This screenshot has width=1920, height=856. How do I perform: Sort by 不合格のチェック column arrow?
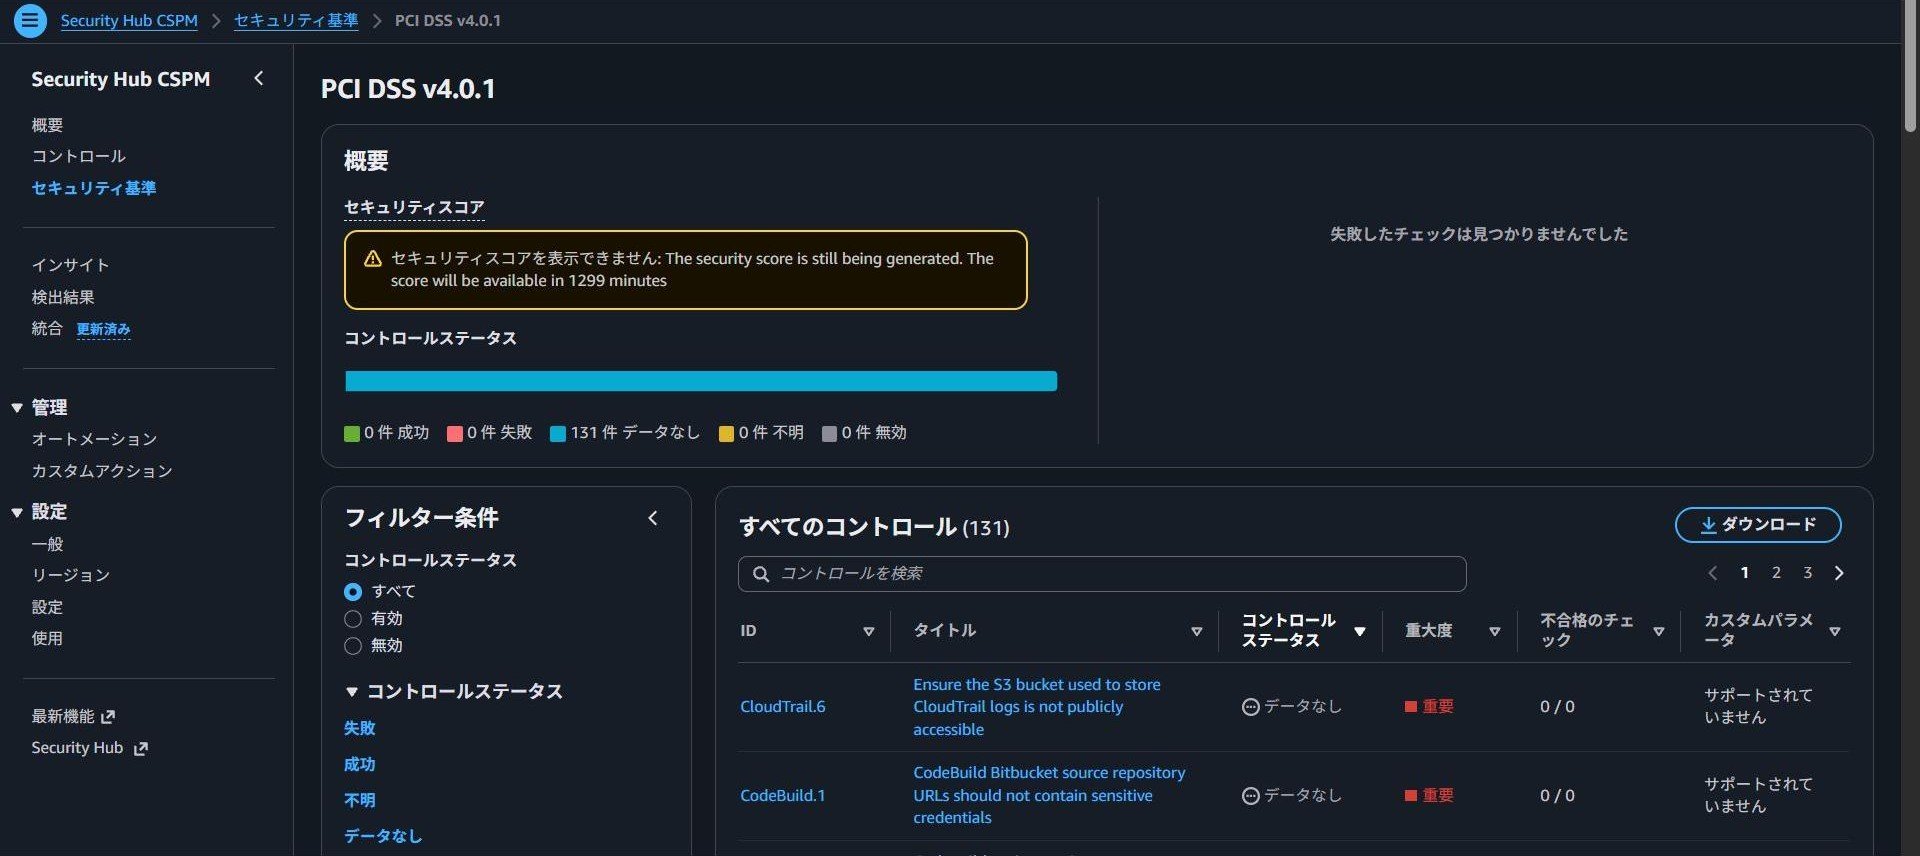(x=1658, y=631)
